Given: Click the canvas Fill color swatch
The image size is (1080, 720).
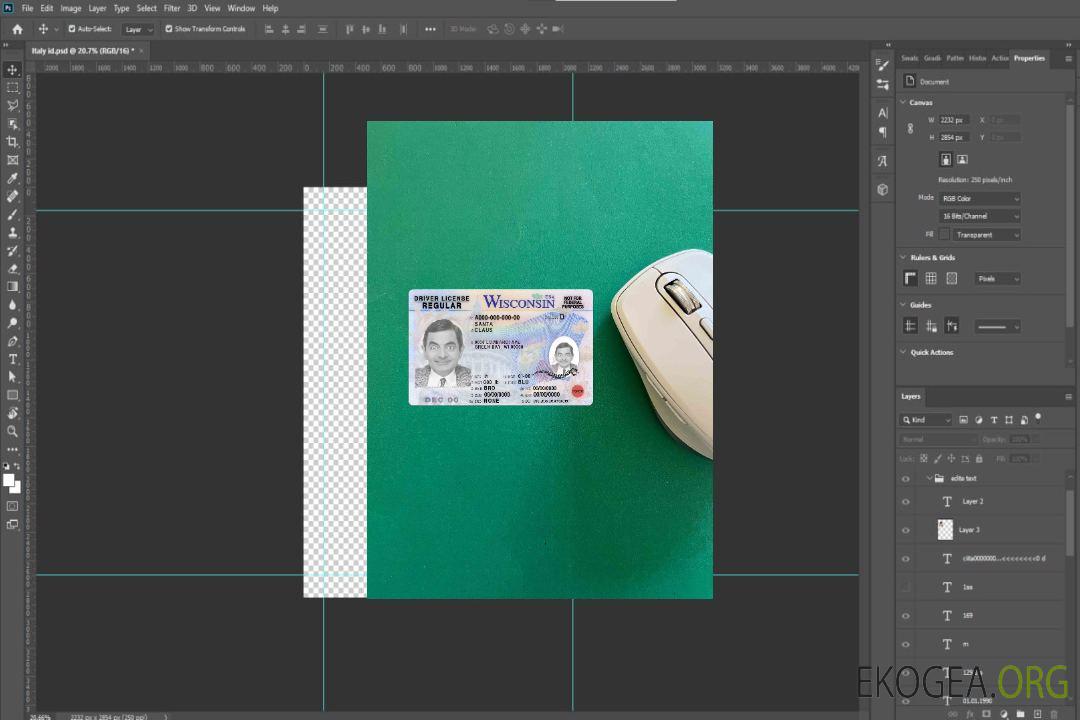Looking at the screenshot, I should (943, 234).
